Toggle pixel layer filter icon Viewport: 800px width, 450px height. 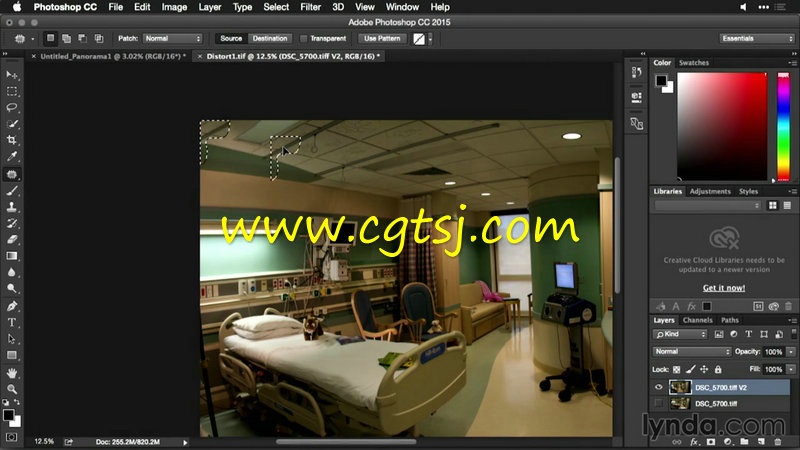[719, 334]
